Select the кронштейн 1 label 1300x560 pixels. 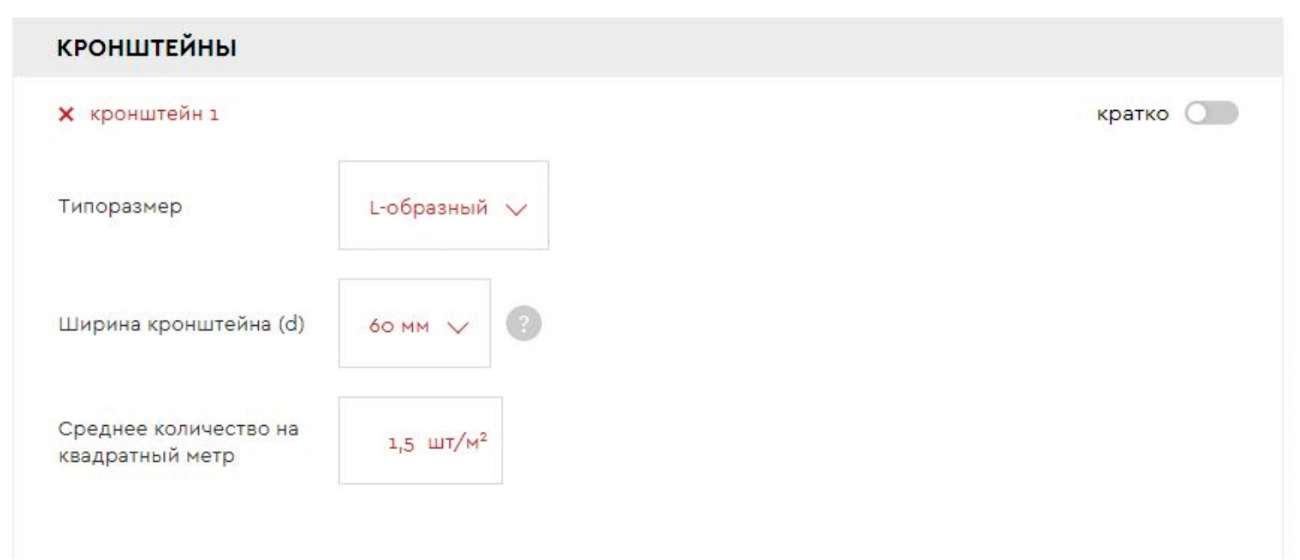click(154, 114)
